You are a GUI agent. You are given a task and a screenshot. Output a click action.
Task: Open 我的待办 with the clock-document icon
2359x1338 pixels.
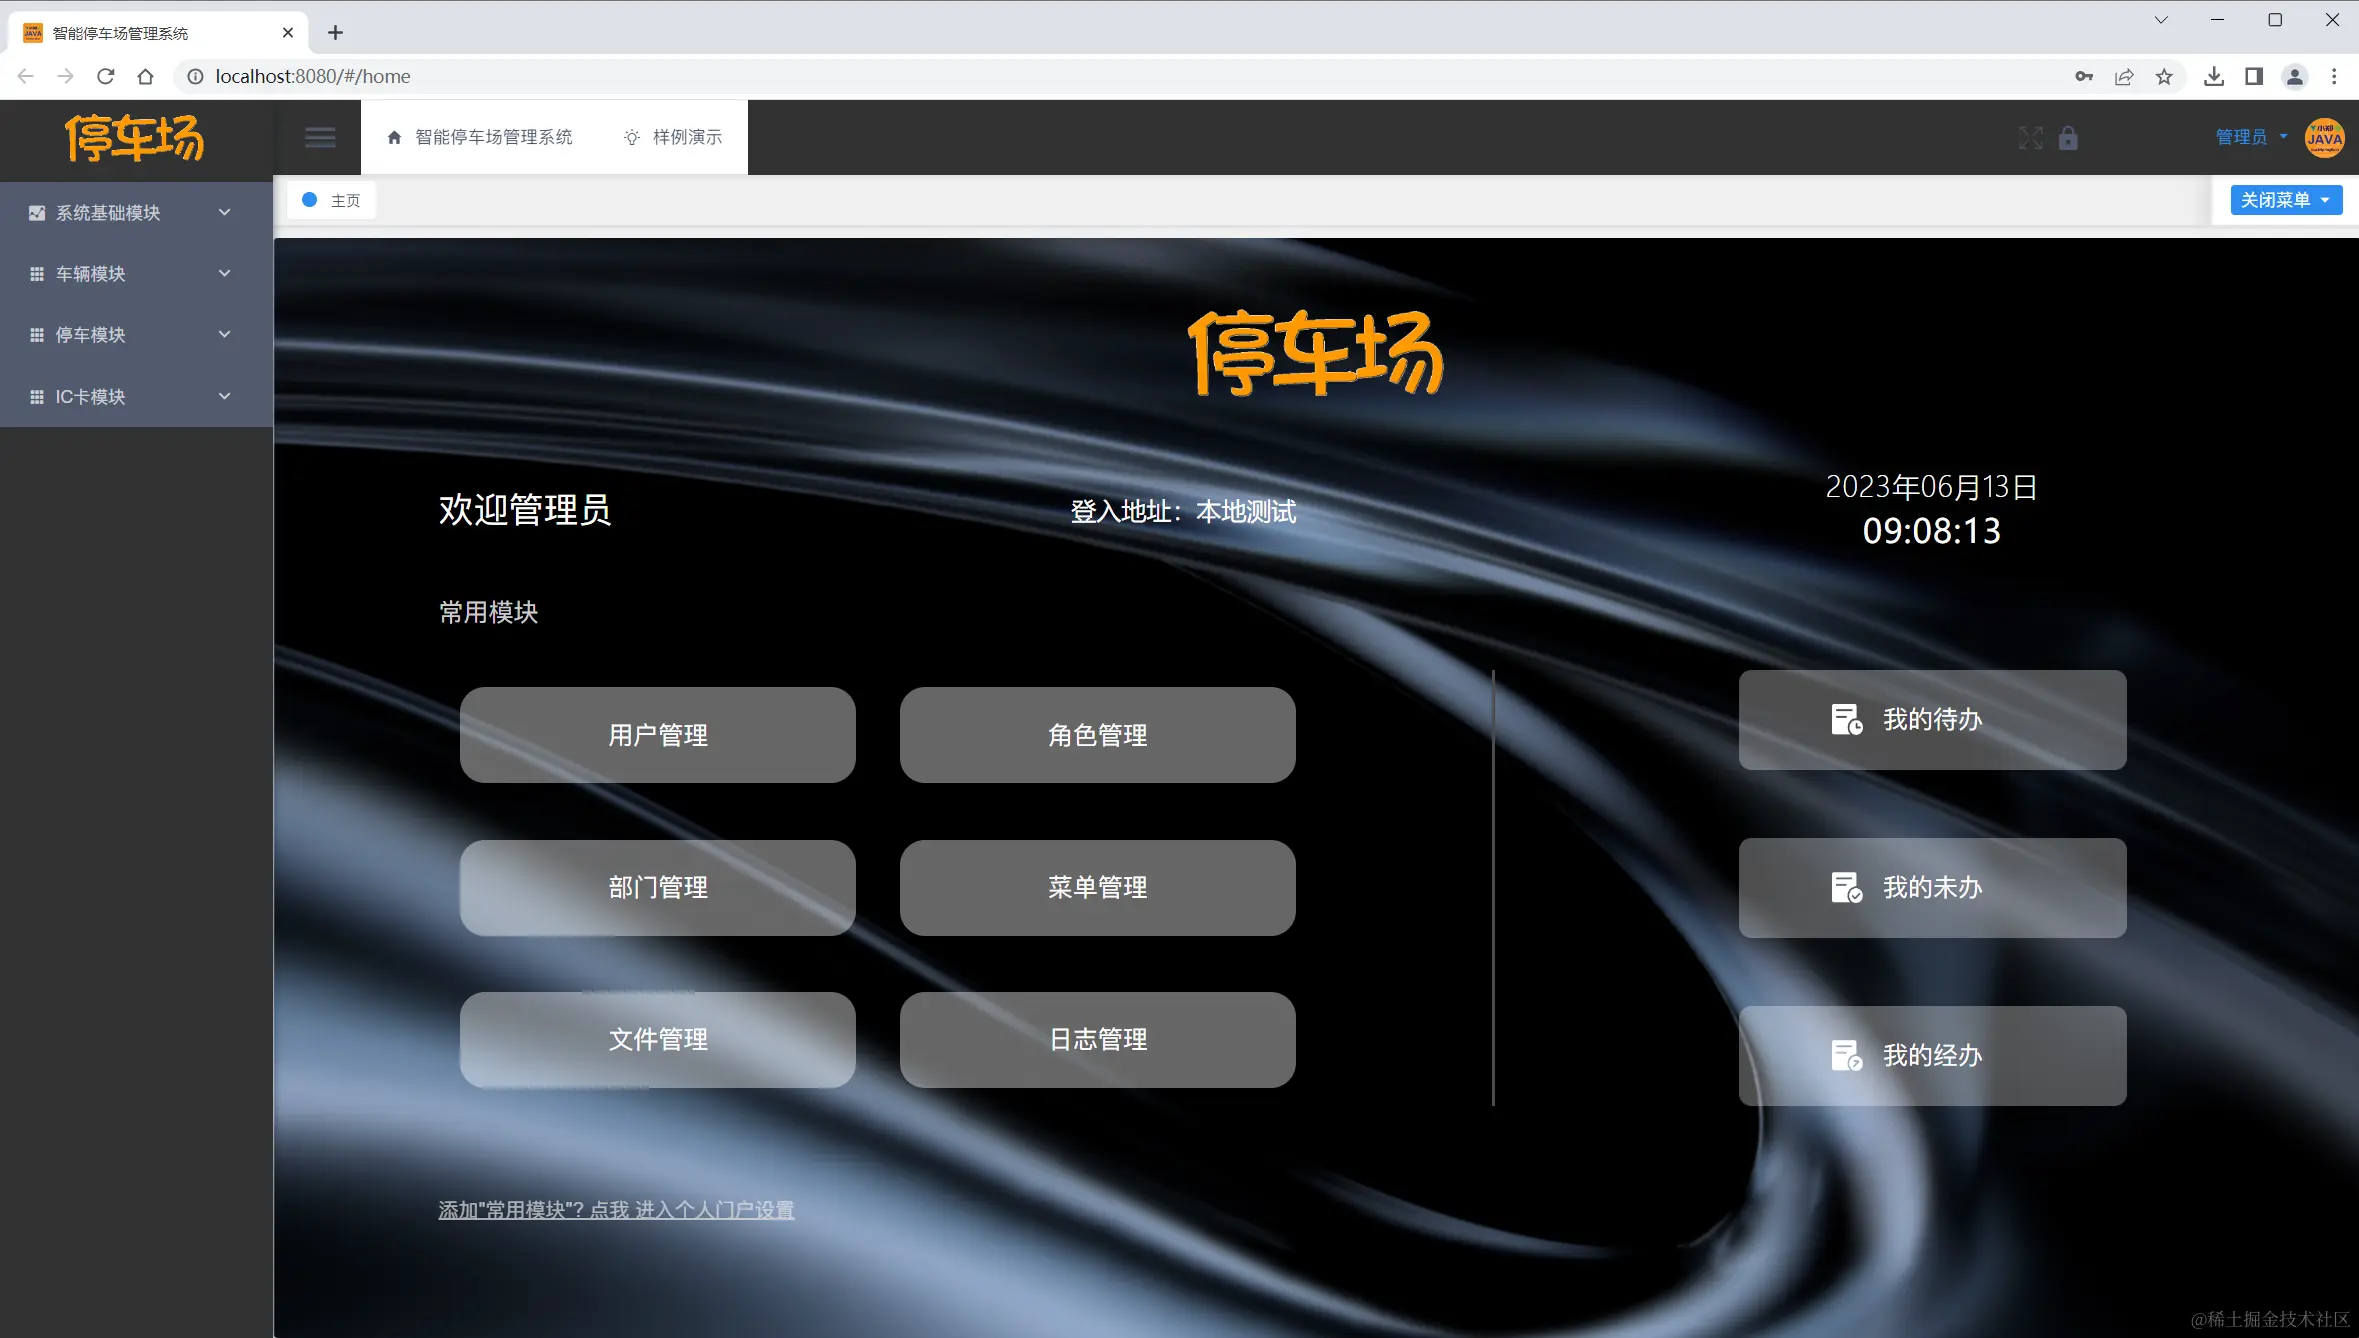click(x=1848, y=719)
